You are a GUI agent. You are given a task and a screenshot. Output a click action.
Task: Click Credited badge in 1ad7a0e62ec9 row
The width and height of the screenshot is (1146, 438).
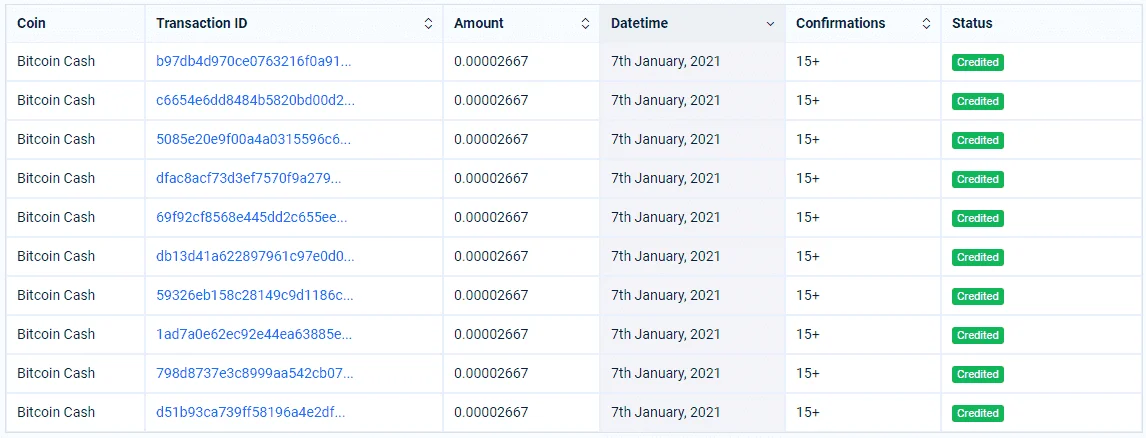978,335
